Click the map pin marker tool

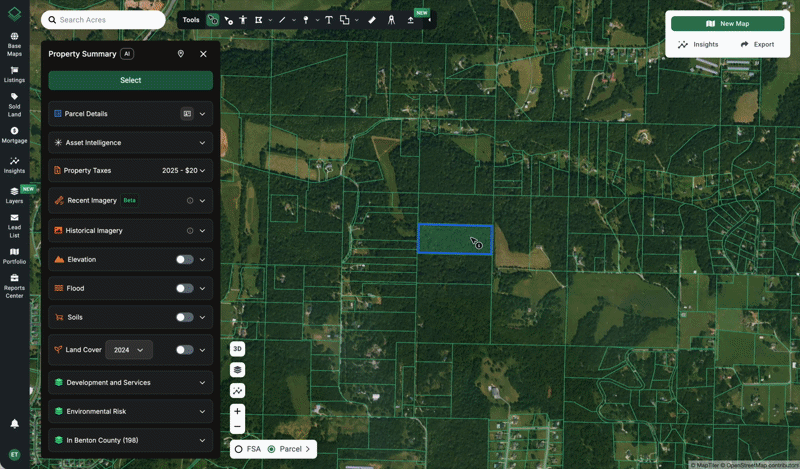coord(306,20)
